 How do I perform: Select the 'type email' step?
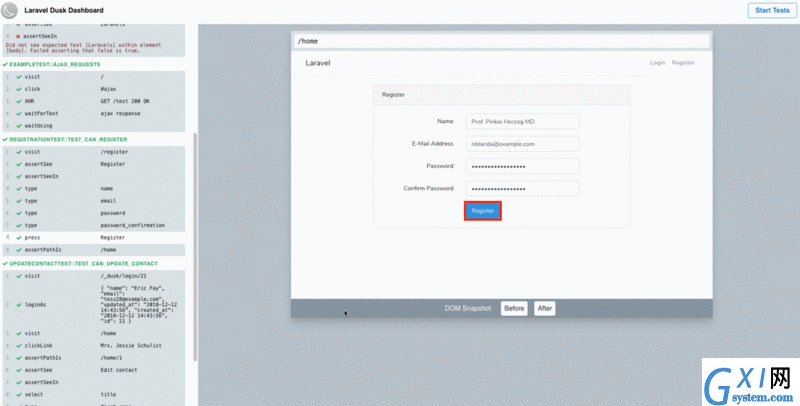pyautogui.click(x=94, y=201)
